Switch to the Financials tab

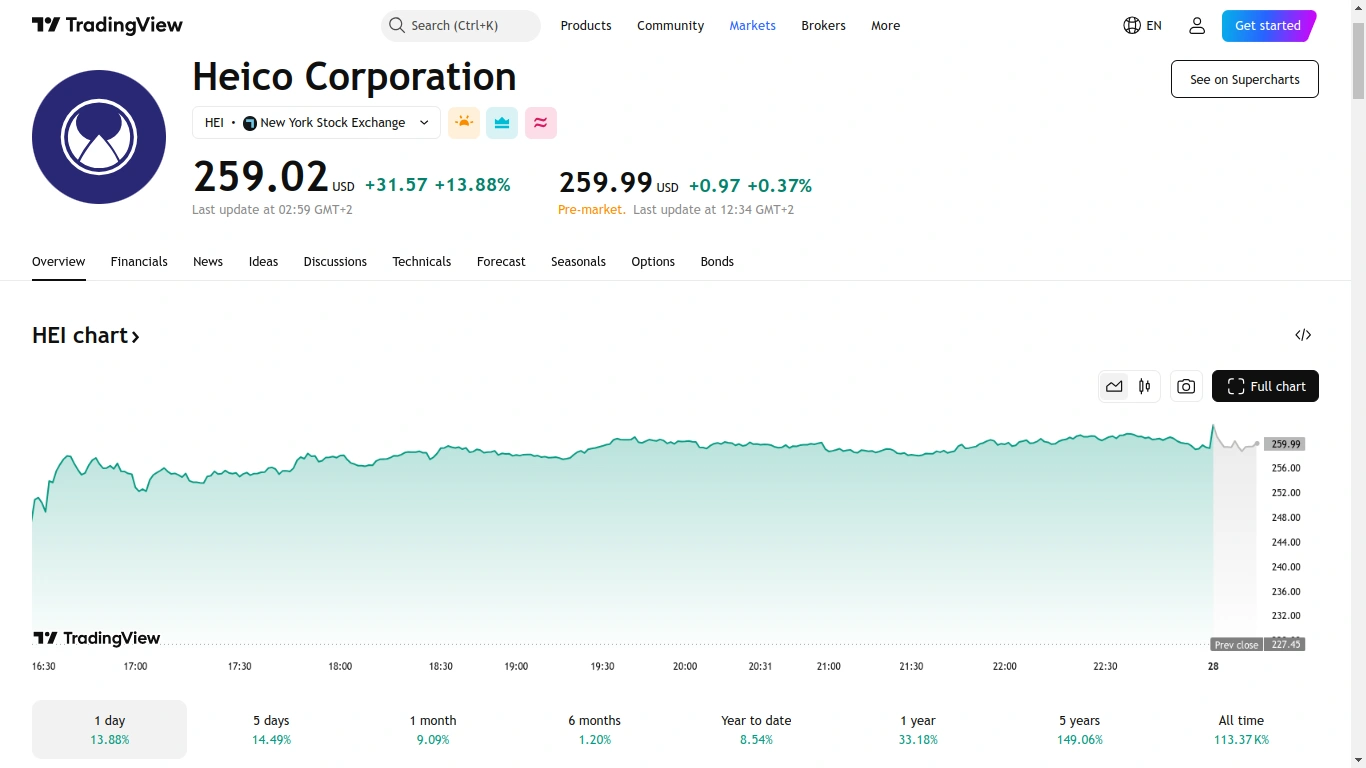(139, 262)
